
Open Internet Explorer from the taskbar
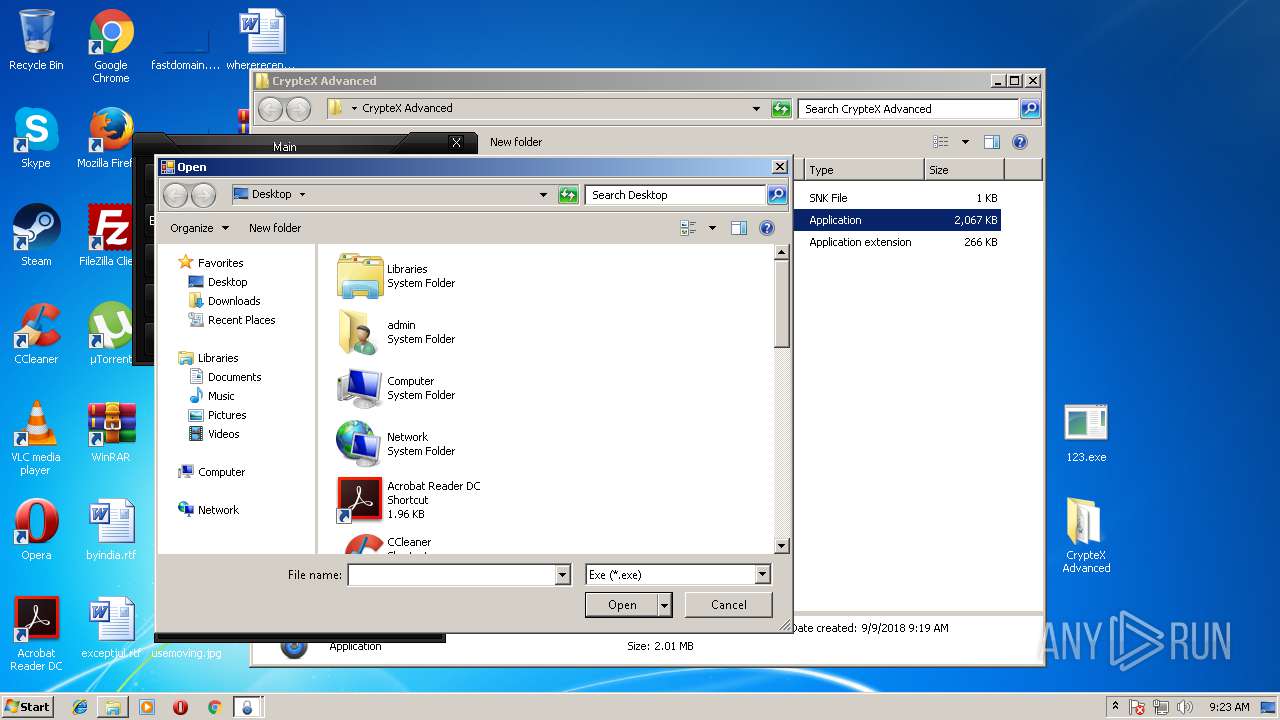[x=80, y=707]
